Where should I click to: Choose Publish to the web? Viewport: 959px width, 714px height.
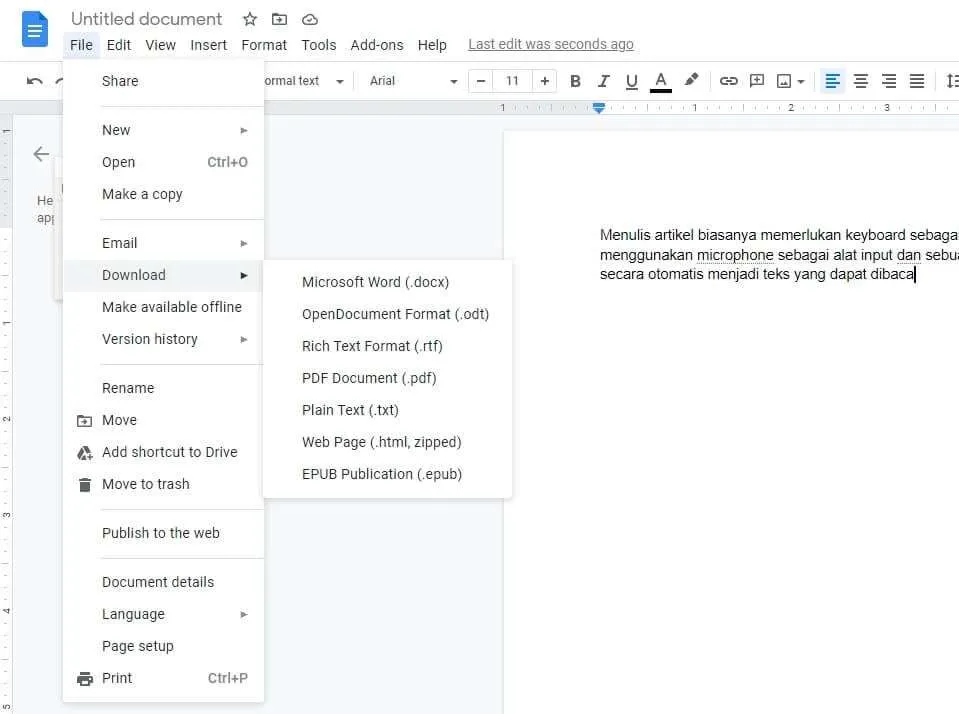[x=163, y=533]
